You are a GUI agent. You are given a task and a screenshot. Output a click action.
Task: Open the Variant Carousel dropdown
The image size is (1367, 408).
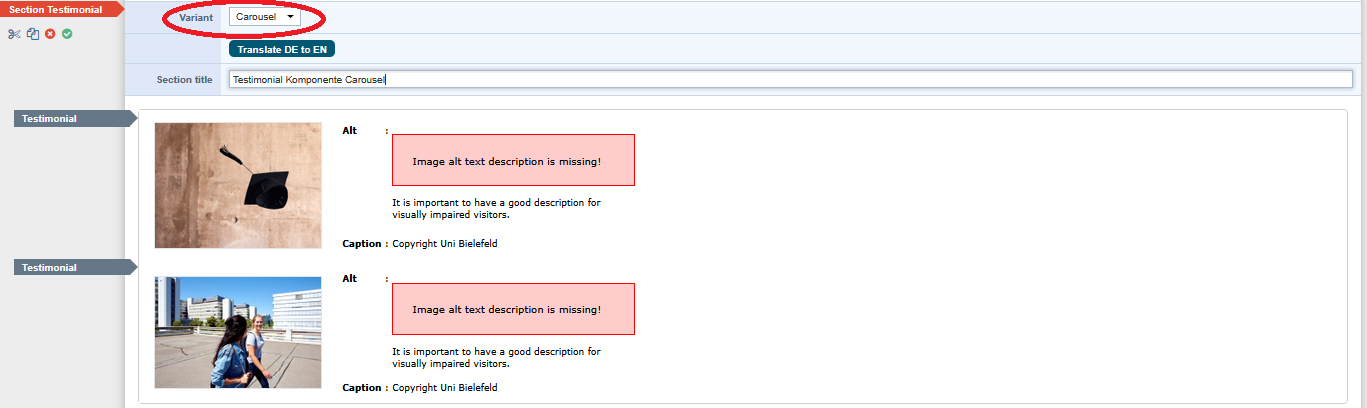pos(264,17)
